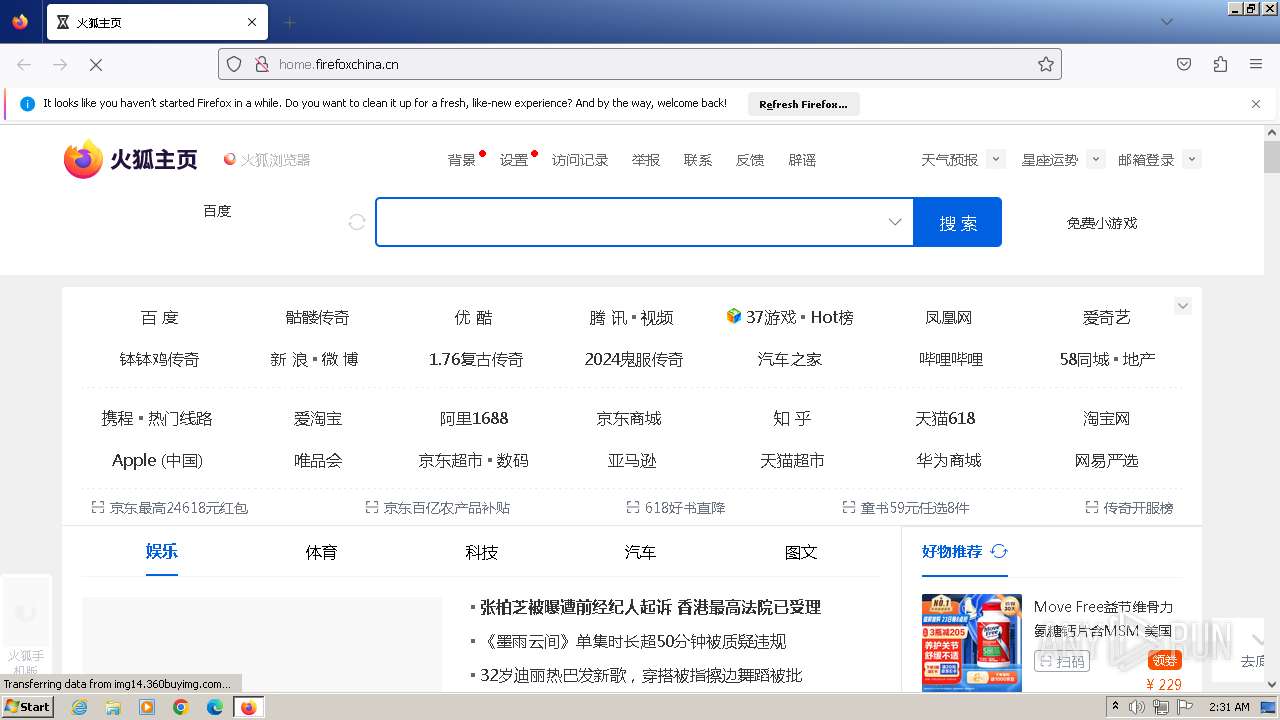Expand the 星座运势 dropdown
This screenshot has width=1280, height=720.
click(1095, 159)
